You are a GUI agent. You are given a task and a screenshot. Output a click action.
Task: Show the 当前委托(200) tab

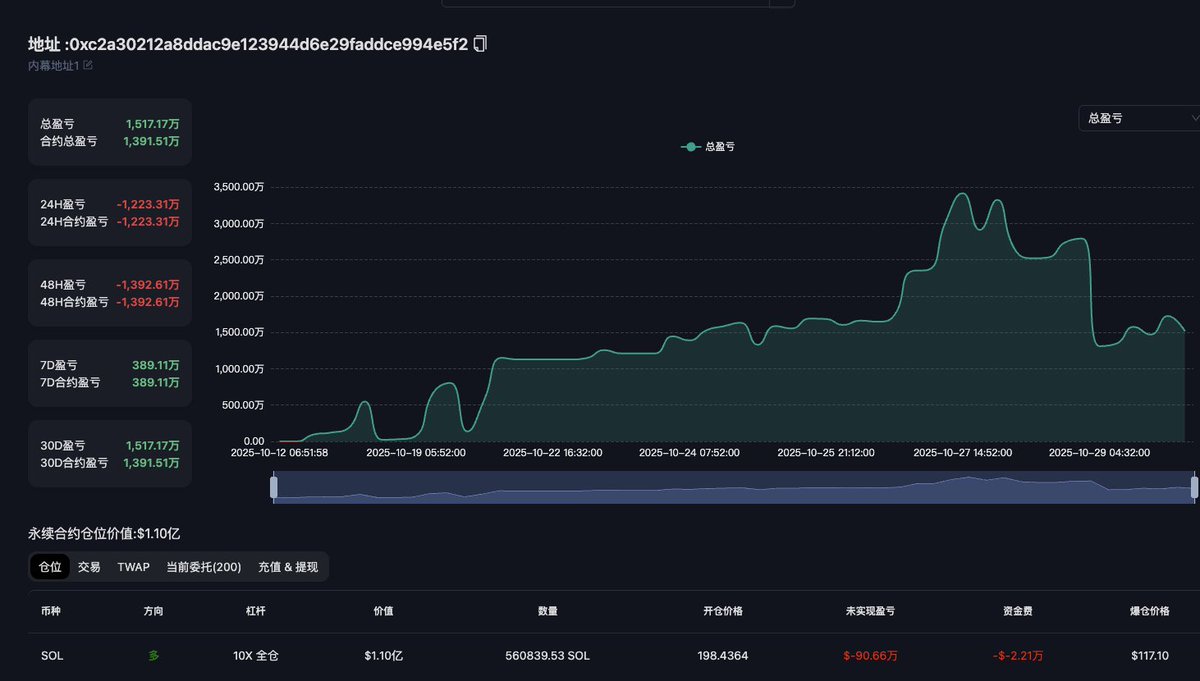(x=204, y=567)
